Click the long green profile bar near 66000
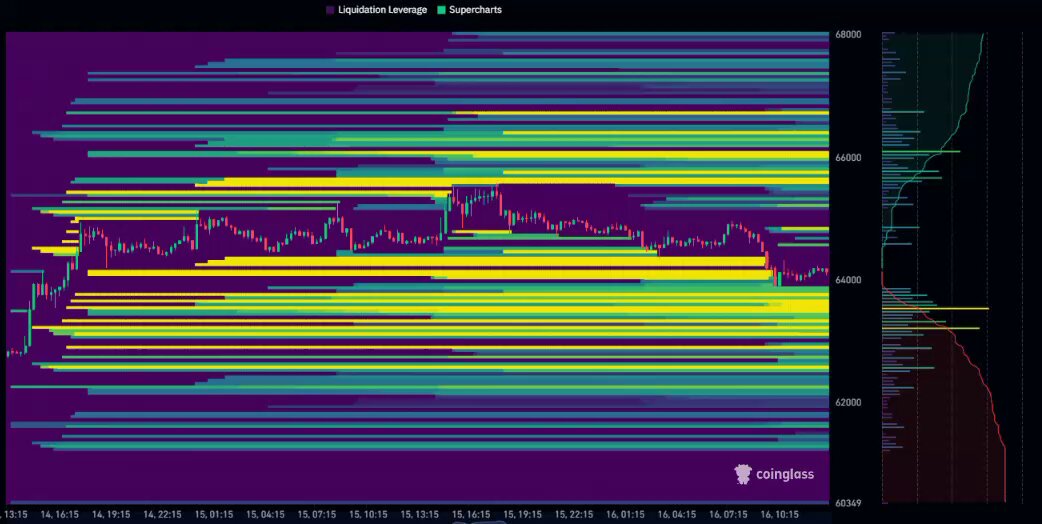 pyautogui.click(x=921, y=151)
